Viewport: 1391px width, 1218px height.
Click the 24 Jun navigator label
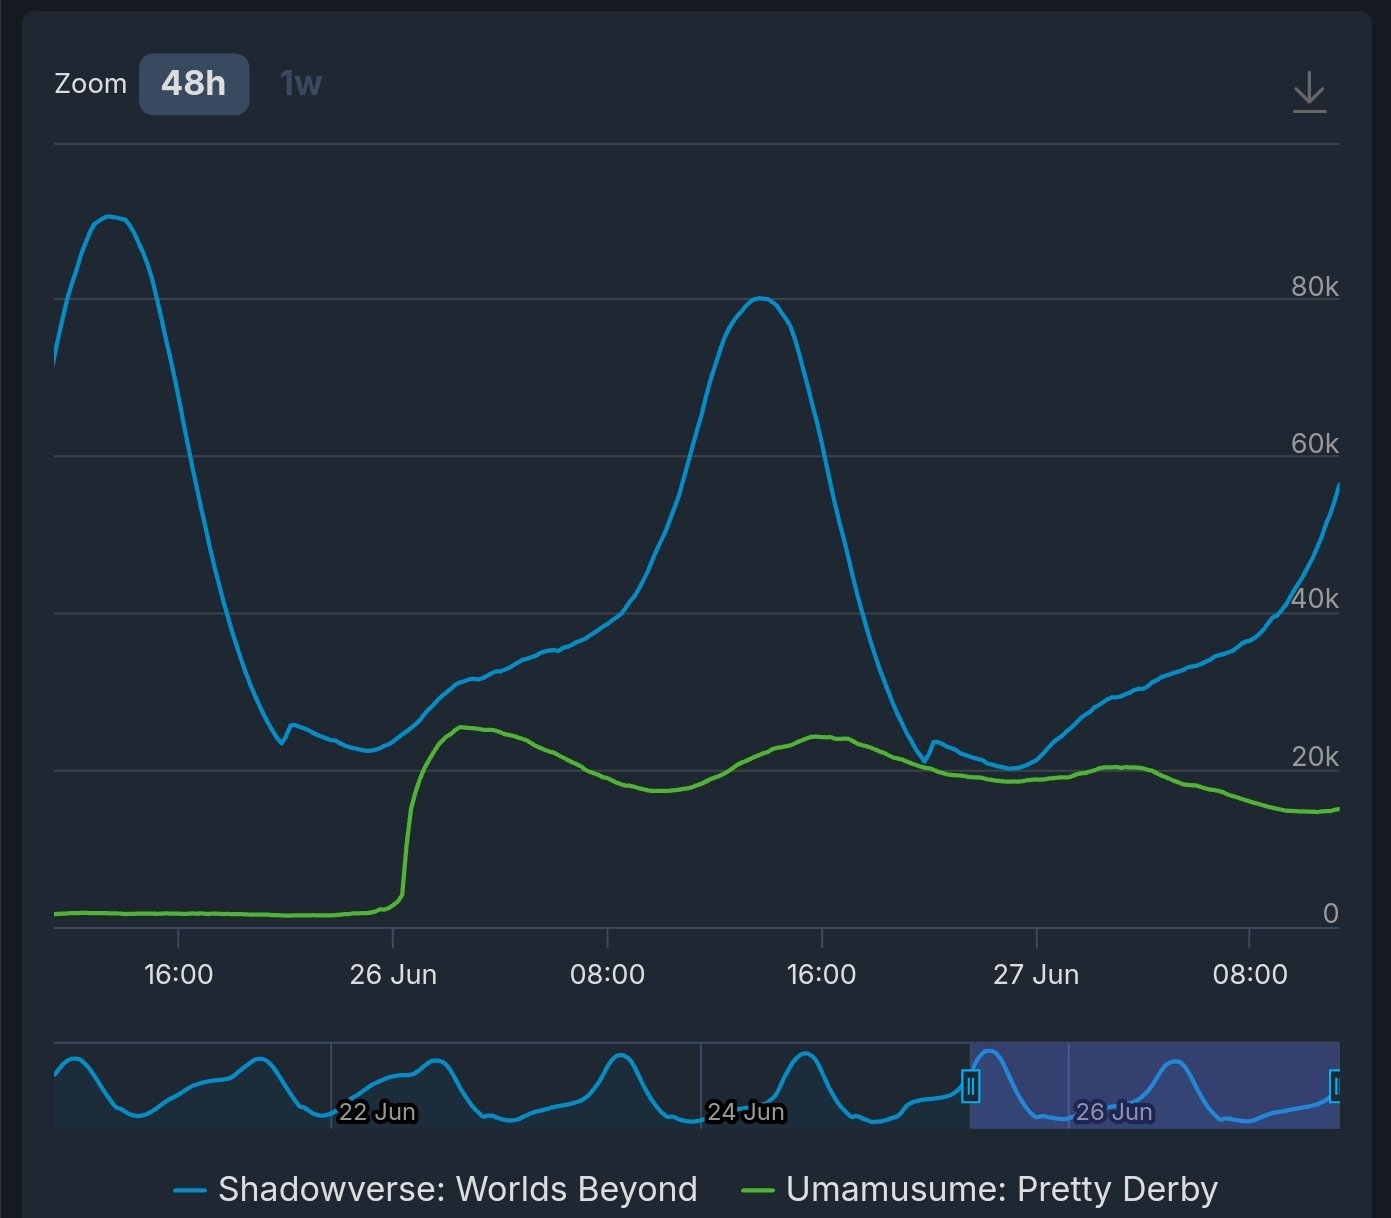(746, 1112)
